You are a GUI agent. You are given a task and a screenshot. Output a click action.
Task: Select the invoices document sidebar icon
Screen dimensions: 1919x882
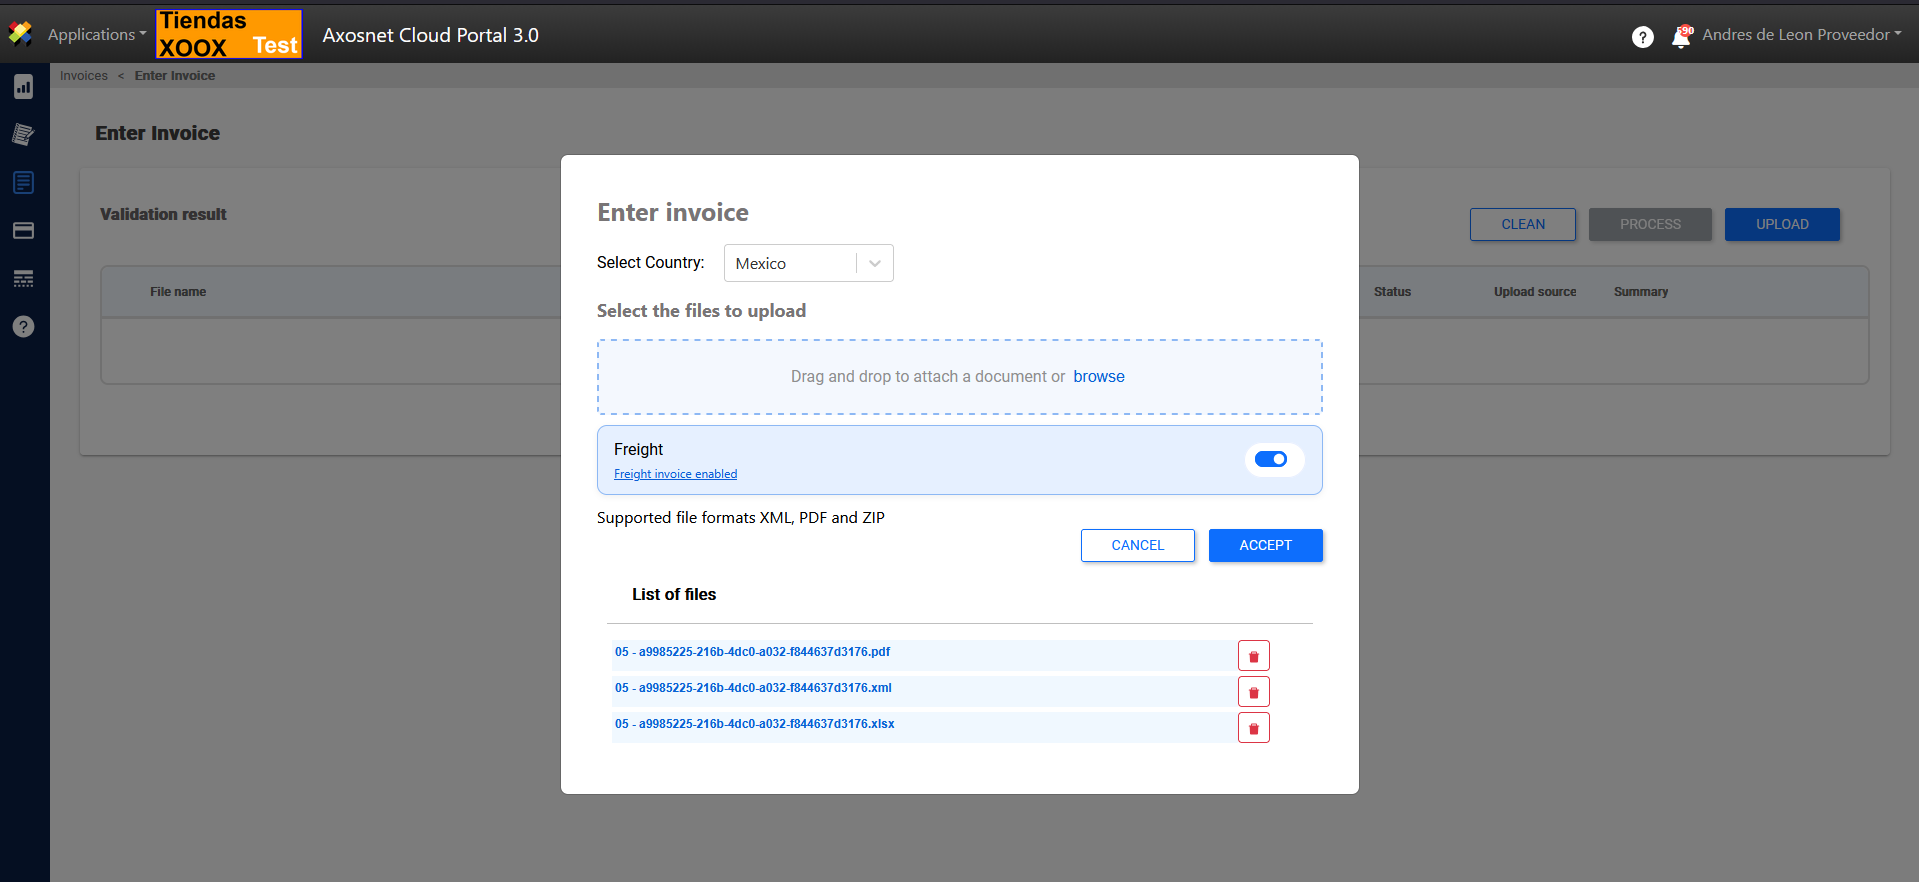click(x=24, y=183)
